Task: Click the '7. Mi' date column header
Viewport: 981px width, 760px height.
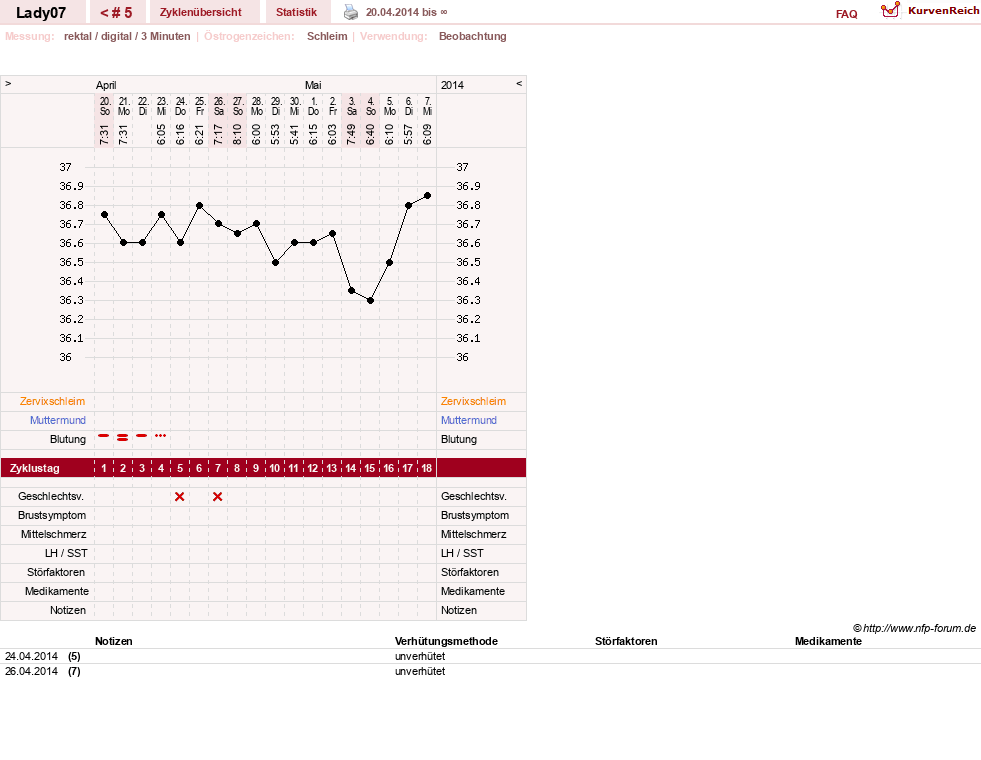Action: click(x=427, y=106)
